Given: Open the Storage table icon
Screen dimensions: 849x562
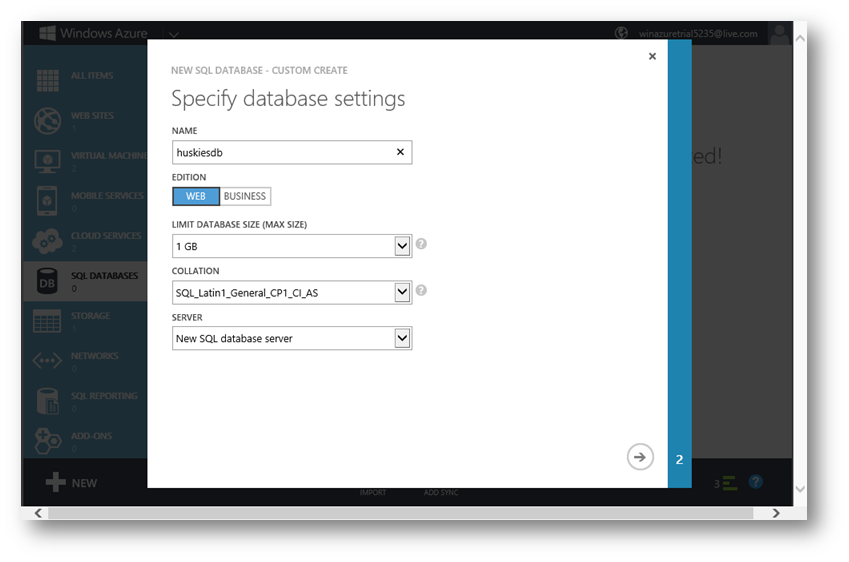Looking at the screenshot, I should pos(47,321).
